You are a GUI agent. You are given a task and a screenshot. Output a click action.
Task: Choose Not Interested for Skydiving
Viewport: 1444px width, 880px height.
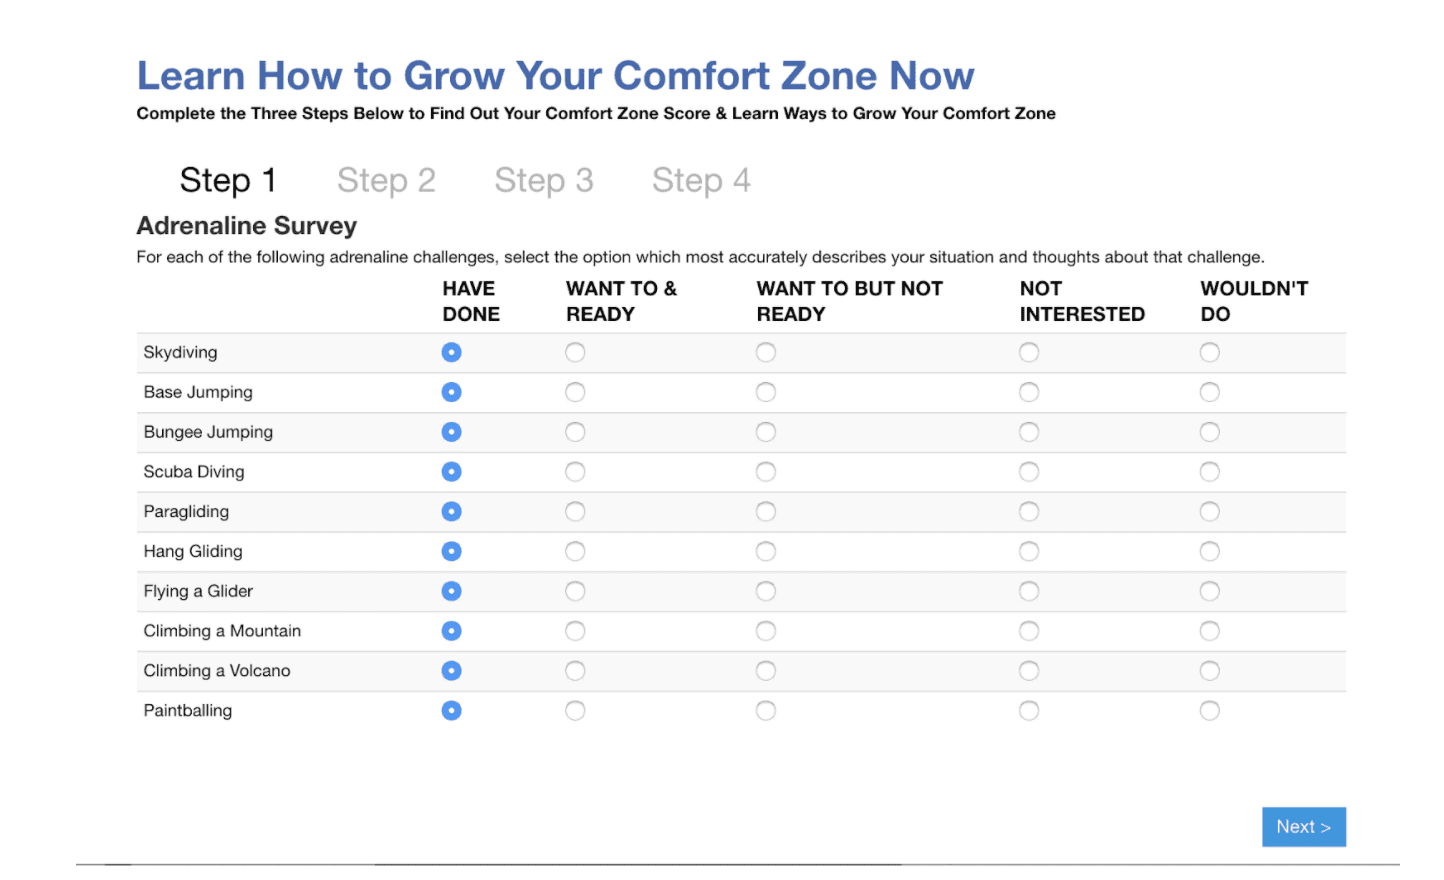(1029, 352)
